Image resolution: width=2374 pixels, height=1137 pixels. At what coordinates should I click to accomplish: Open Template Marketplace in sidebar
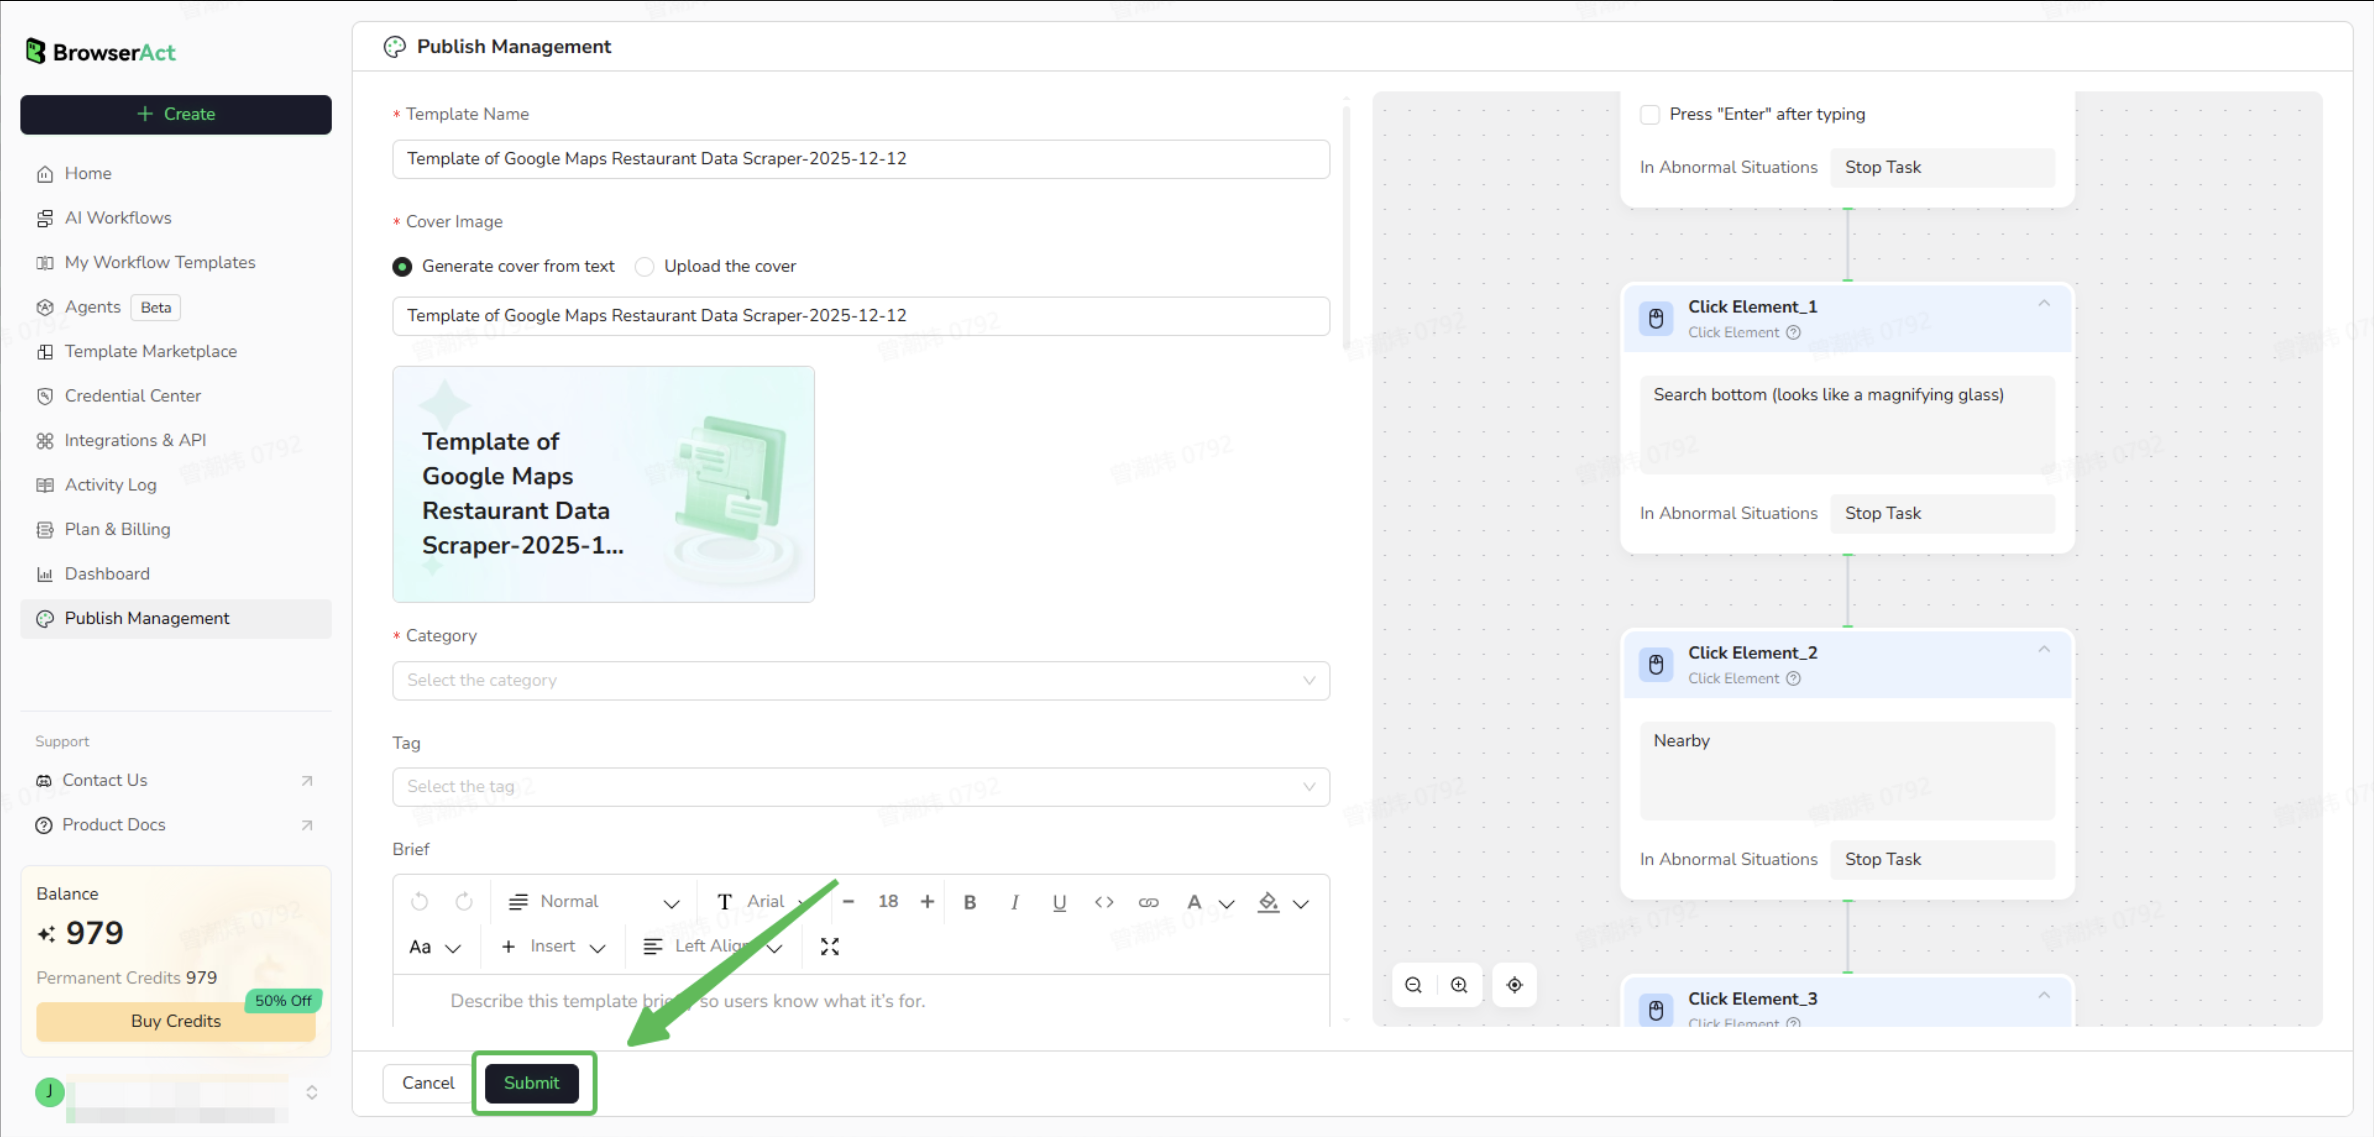click(x=150, y=351)
